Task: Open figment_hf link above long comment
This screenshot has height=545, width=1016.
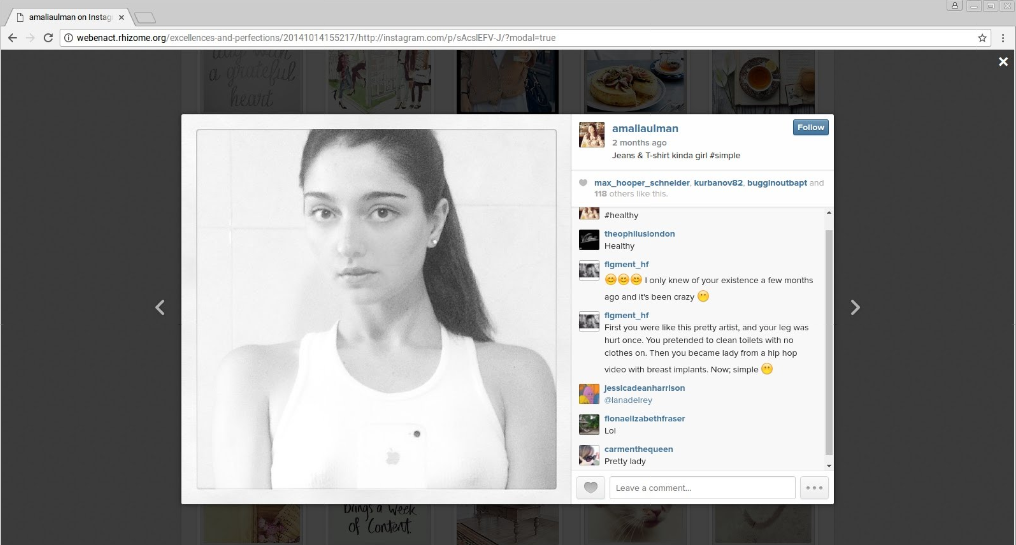Action: coord(627,315)
